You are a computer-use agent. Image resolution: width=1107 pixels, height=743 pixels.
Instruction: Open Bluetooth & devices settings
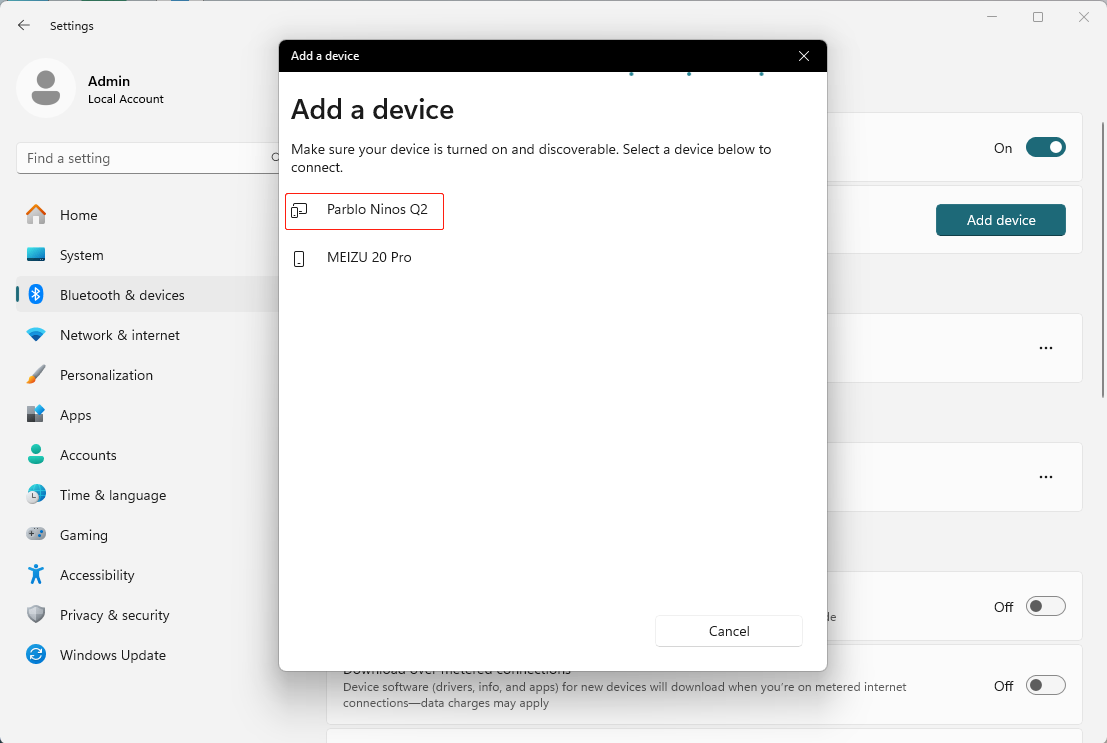pyautogui.click(x=148, y=295)
